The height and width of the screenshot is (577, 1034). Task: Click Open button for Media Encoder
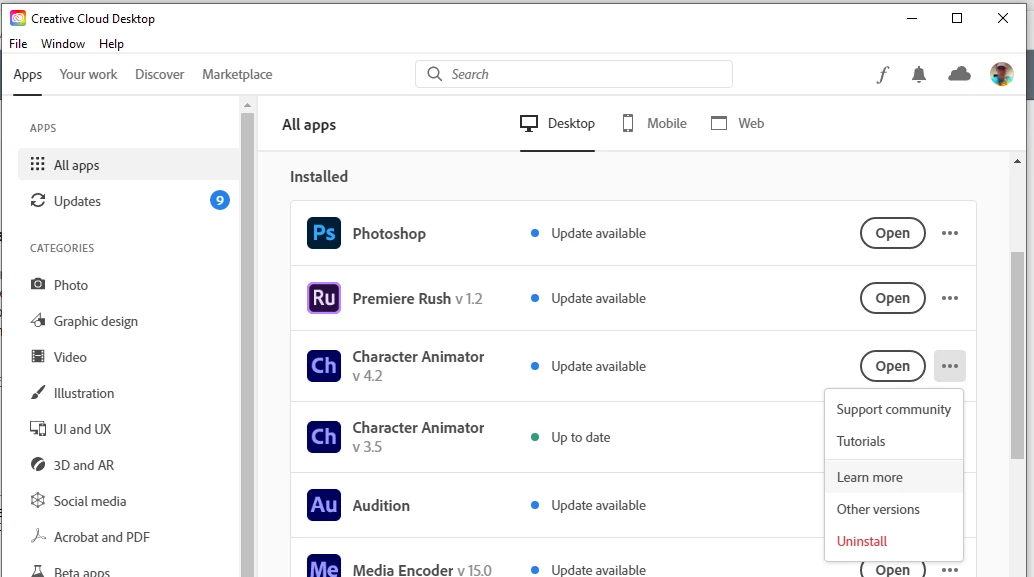(892, 569)
